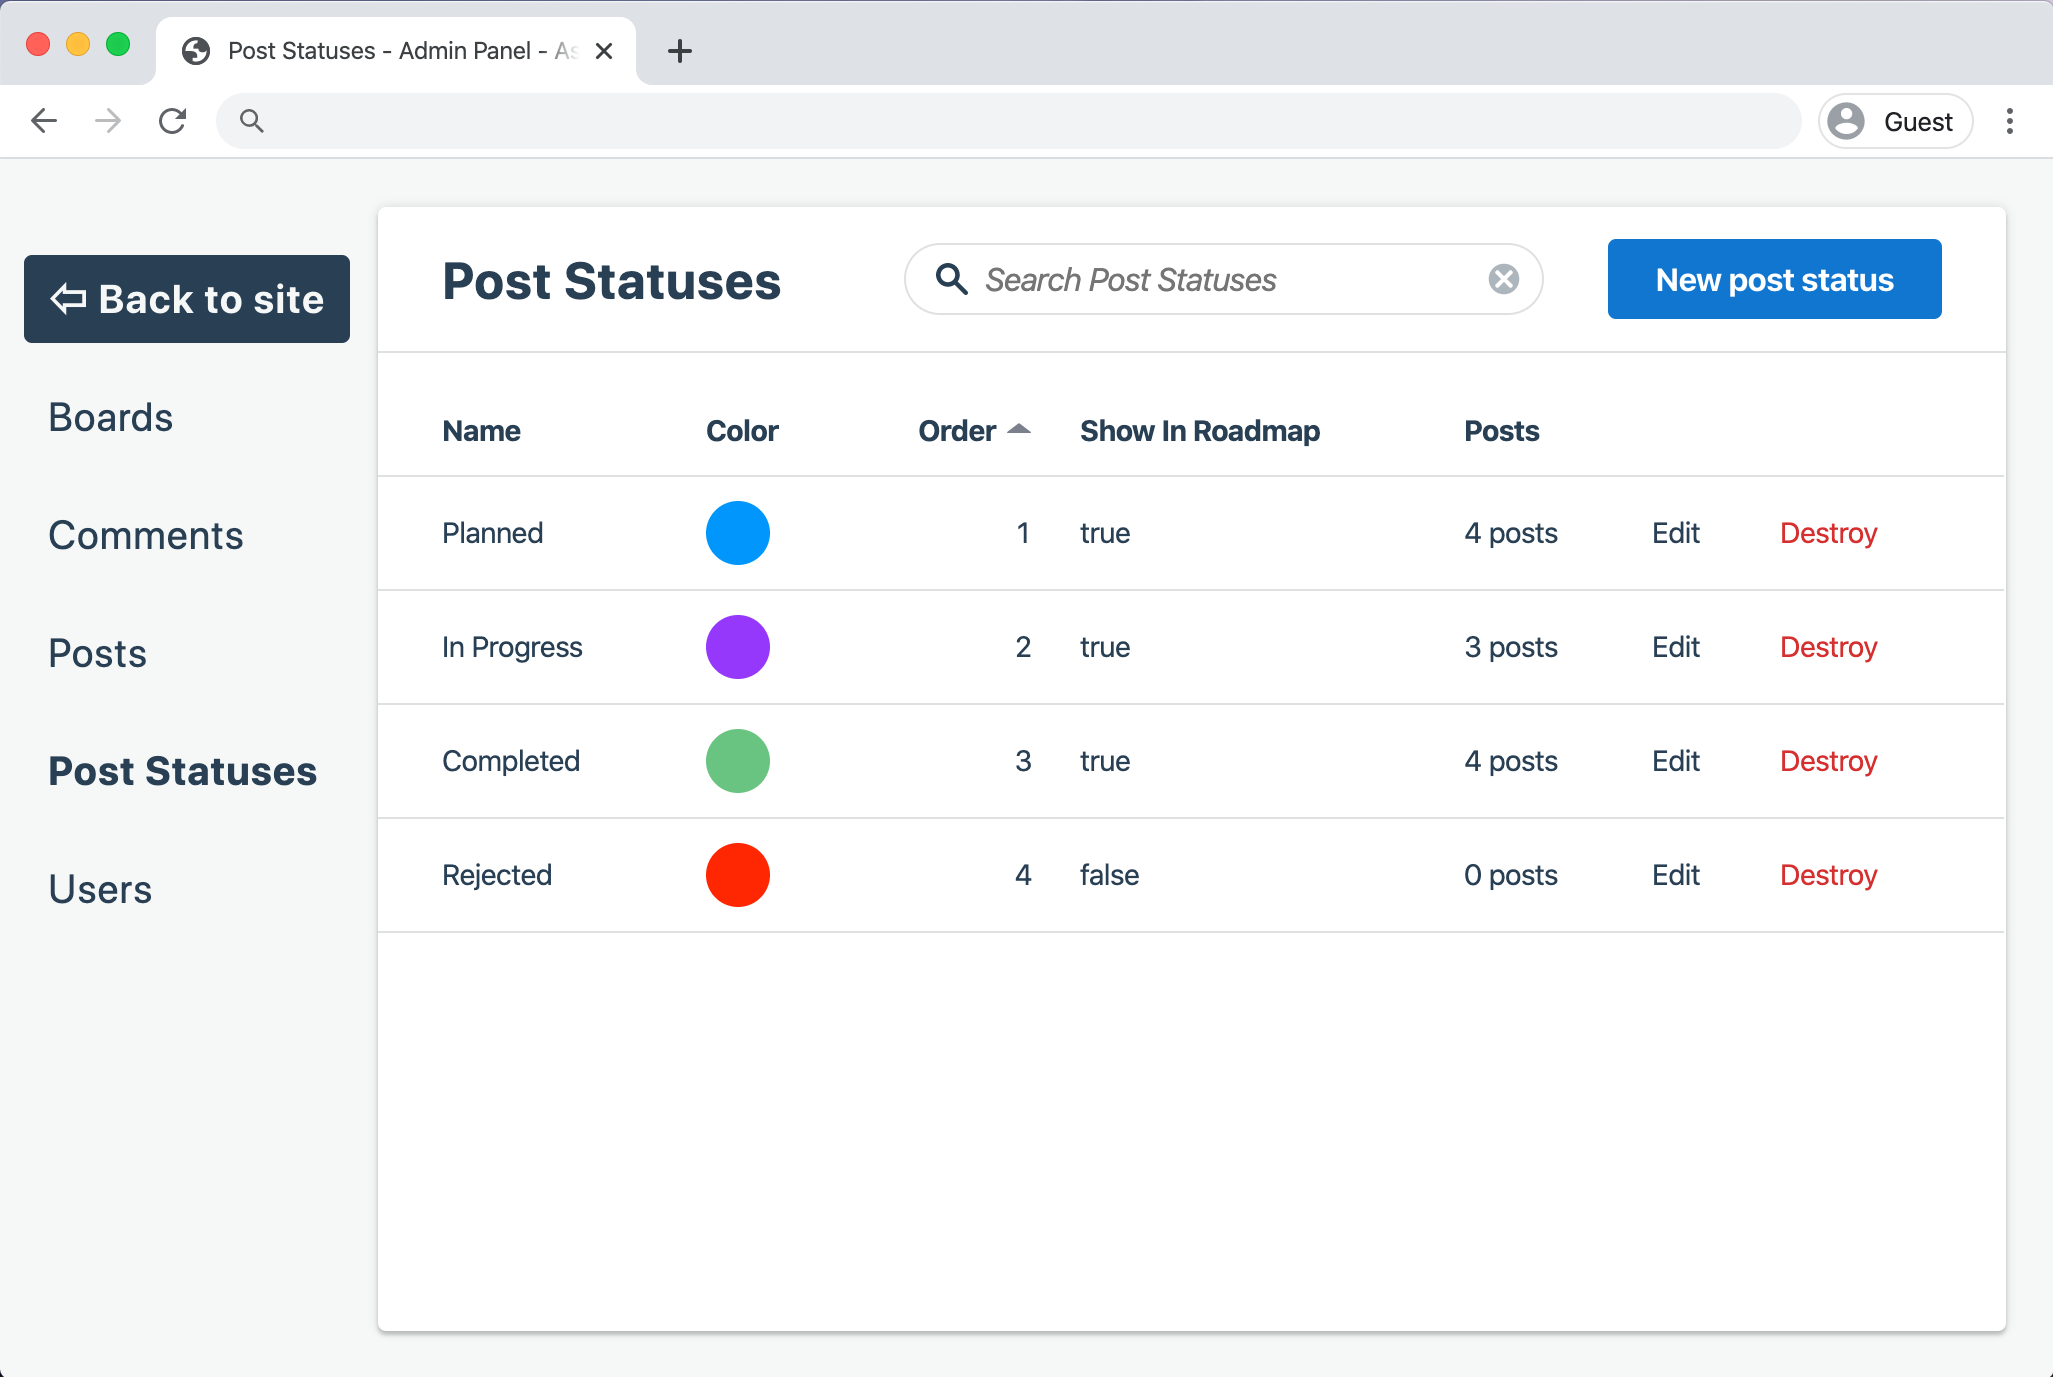Destroy the Rejected post status
This screenshot has height=1377, width=2053.
(1828, 875)
